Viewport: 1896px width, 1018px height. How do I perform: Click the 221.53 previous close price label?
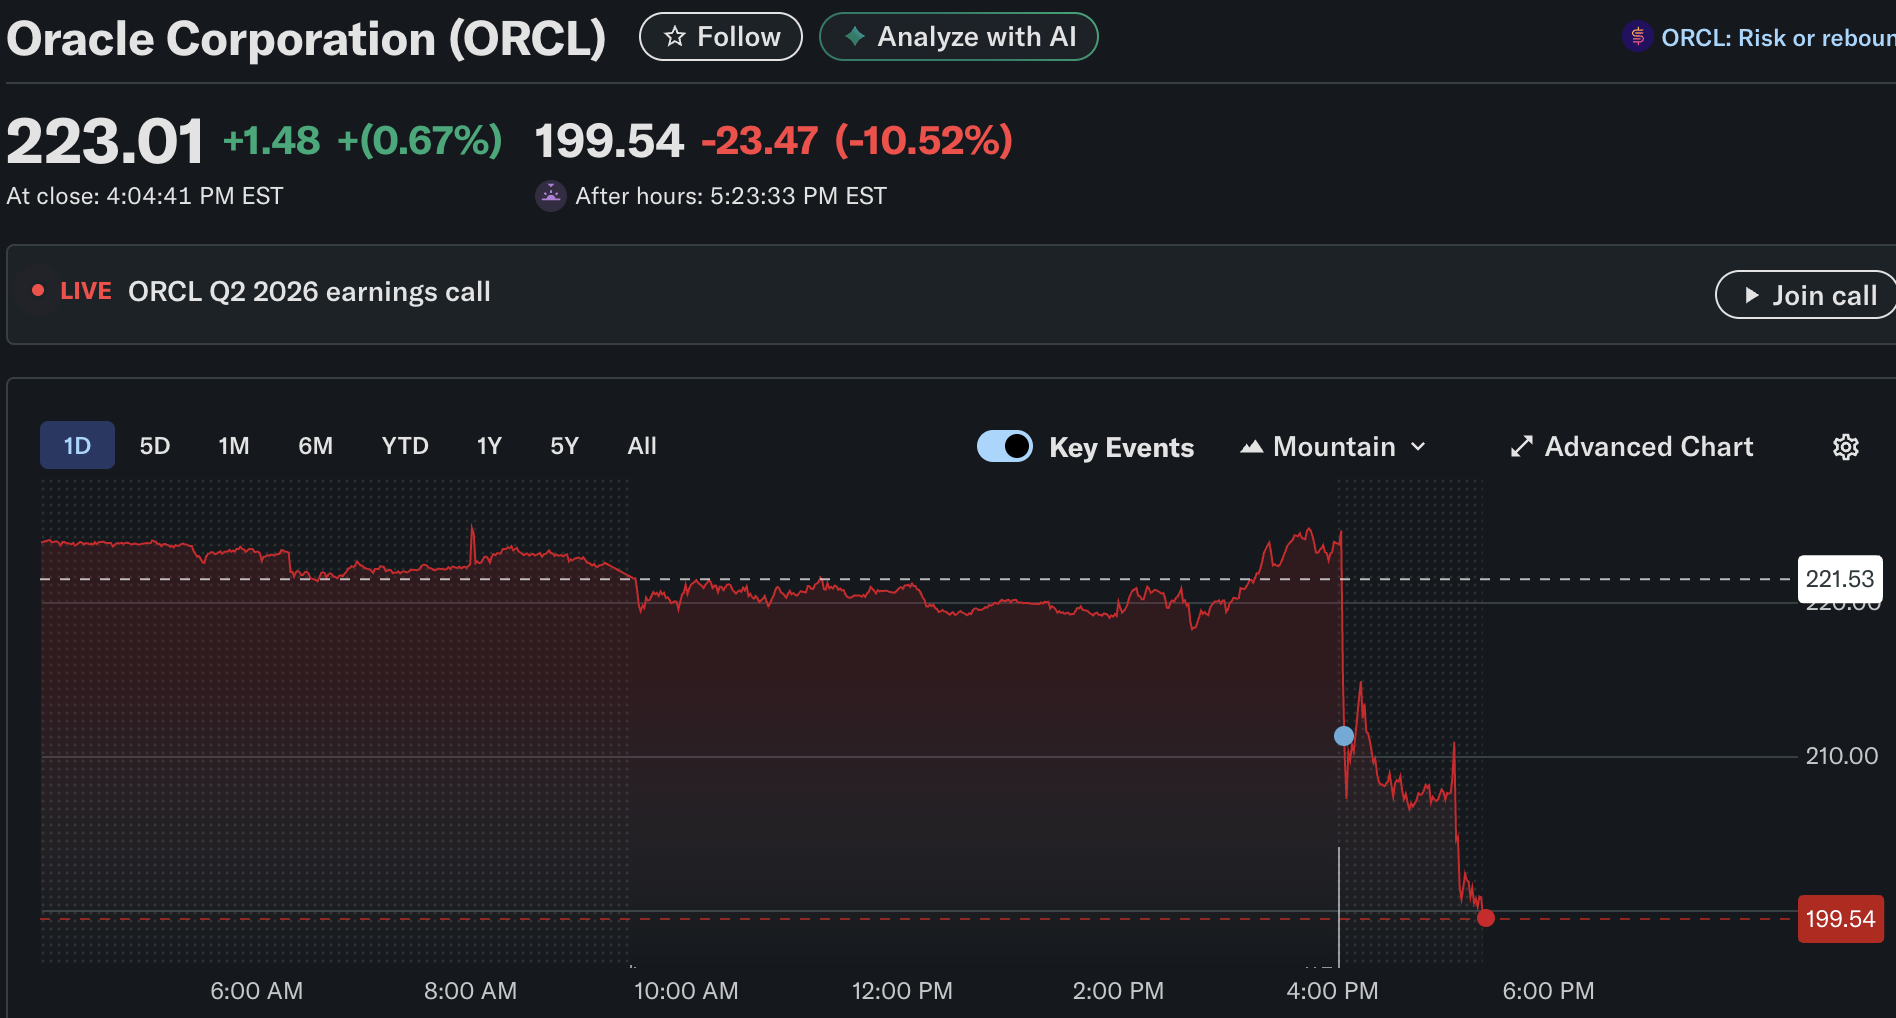click(x=1840, y=579)
